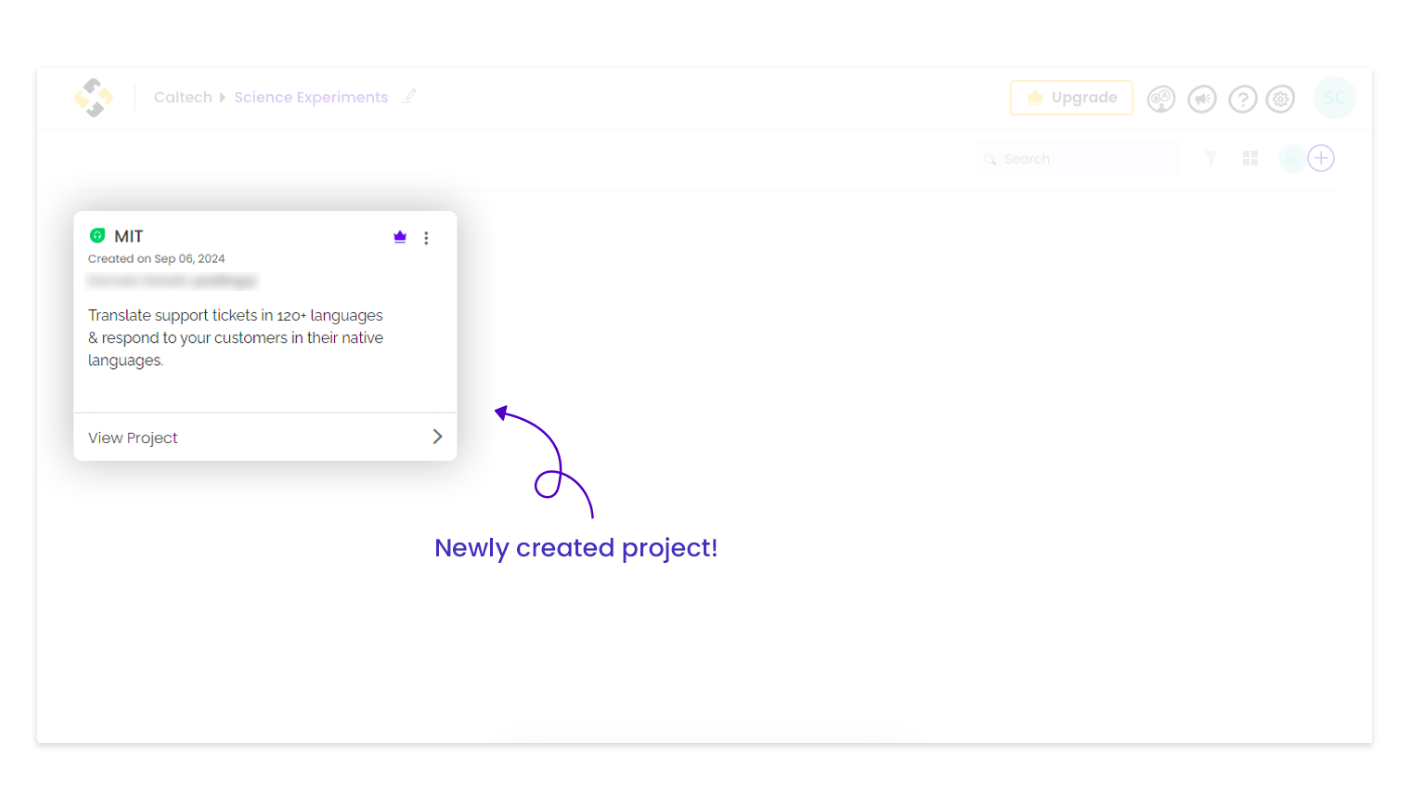Click the purple crown on MIT card
The width and height of the screenshot is (1409, 811).
click(400, 237)
